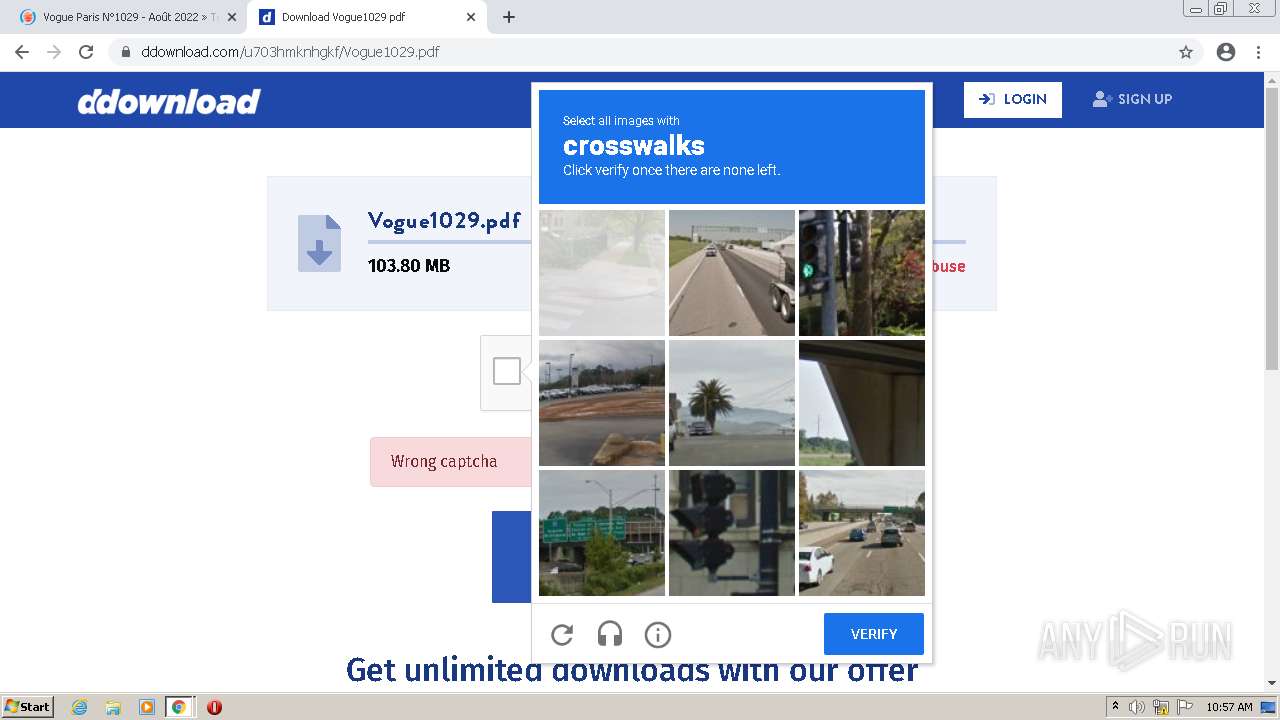Click the 103.80 MB file size

pyautogui.click(x=409, y=266)
